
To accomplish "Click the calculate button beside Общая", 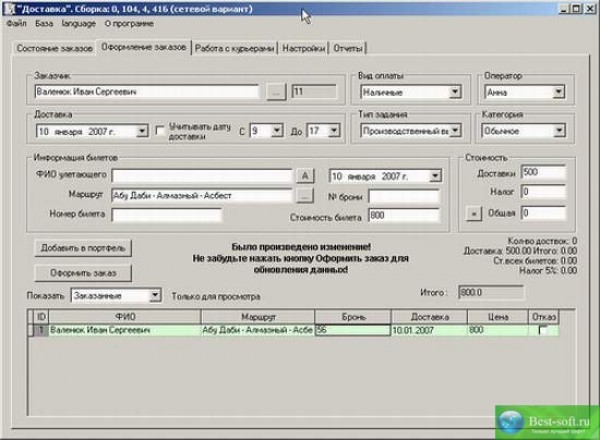I will pyautogui.click(x=474, y=213).
